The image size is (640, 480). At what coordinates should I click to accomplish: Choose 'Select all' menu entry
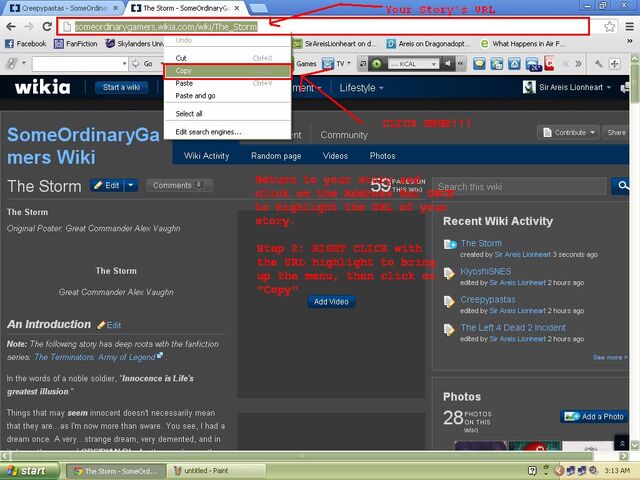coord(228,114)
